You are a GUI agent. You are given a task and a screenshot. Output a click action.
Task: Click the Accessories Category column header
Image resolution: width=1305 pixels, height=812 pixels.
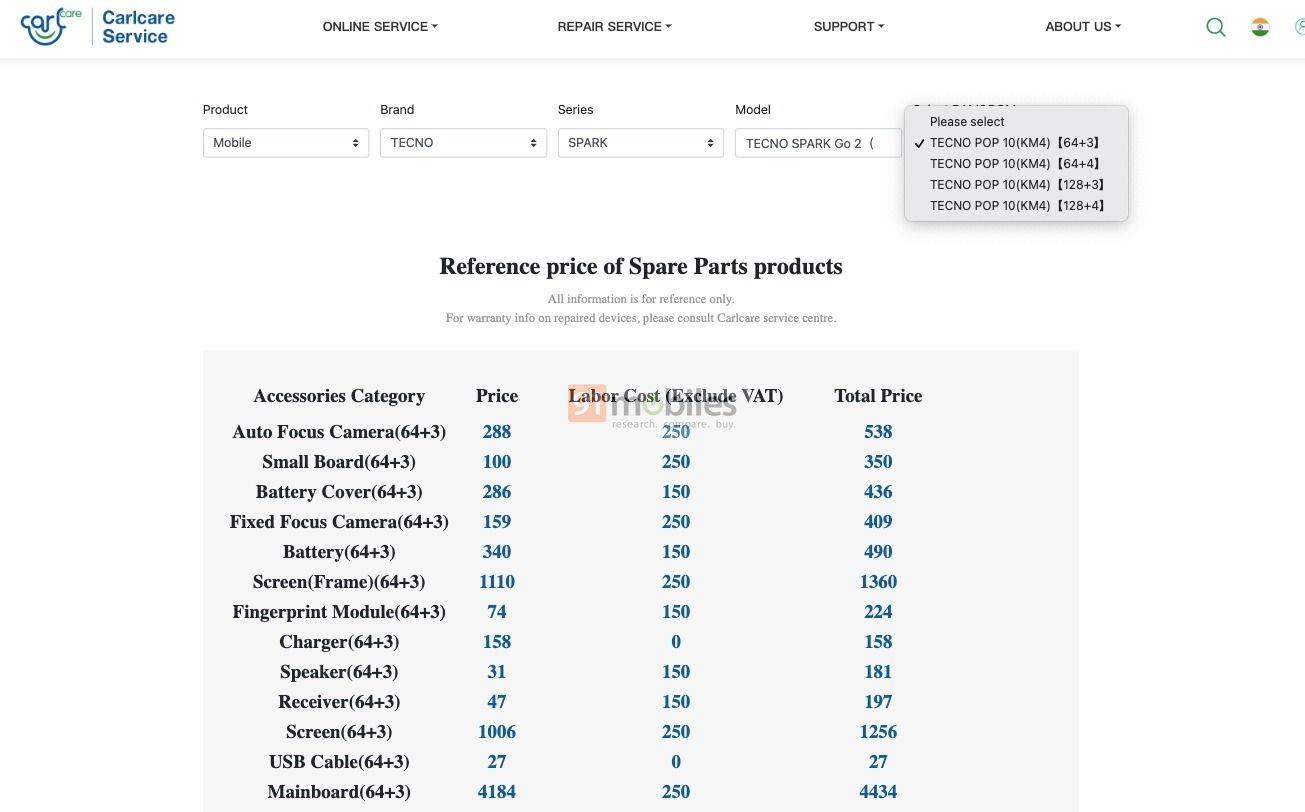point(339,396)
